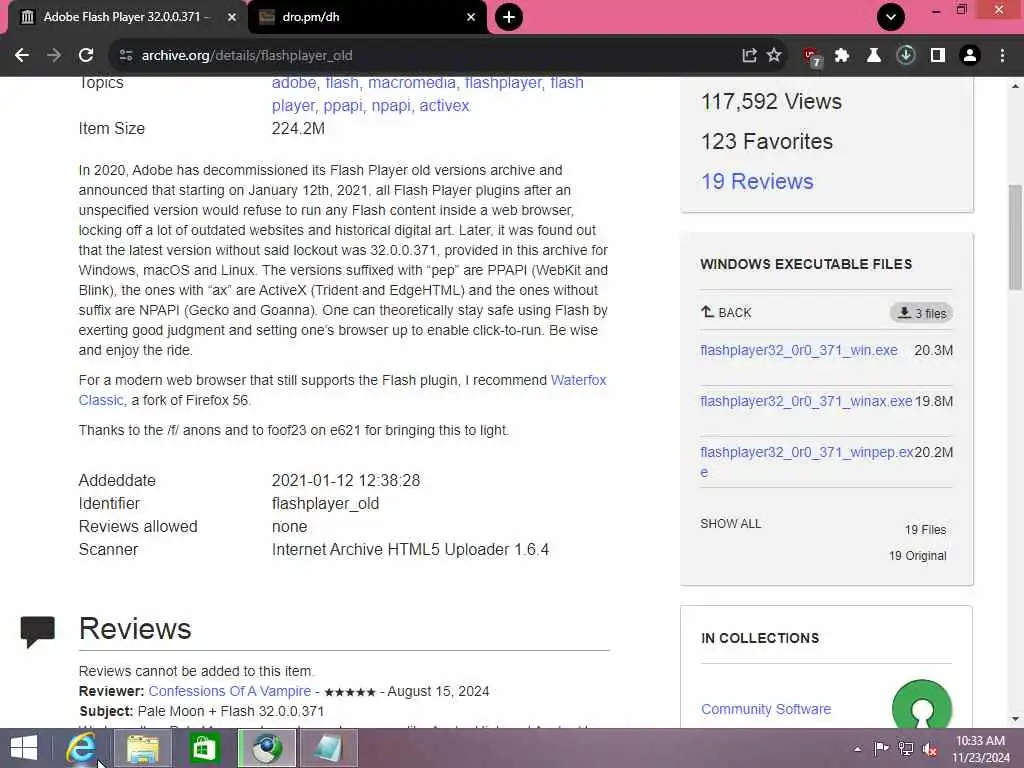1024x768 pixels.
Task: Launch Internet Explorer from the taskbar
Action: (82, 748)
